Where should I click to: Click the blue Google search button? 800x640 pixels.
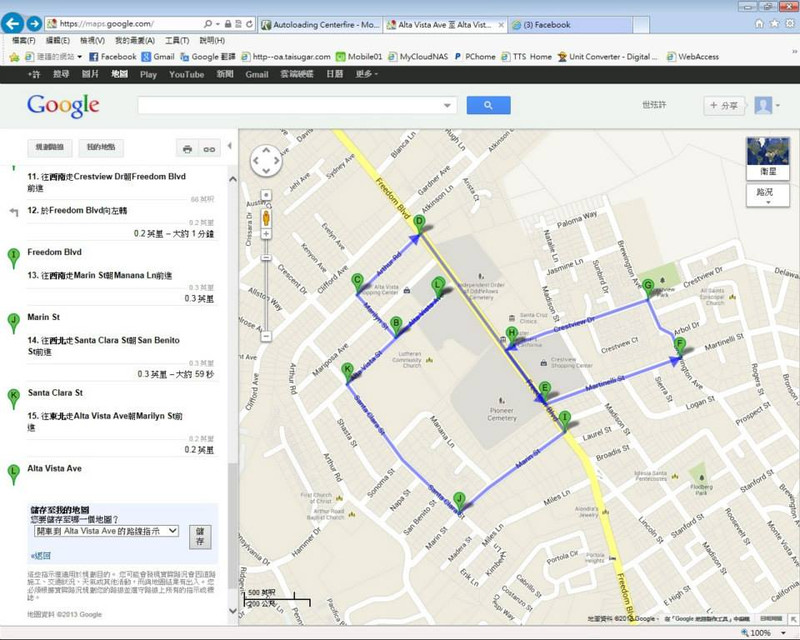[x=488, y=105]
